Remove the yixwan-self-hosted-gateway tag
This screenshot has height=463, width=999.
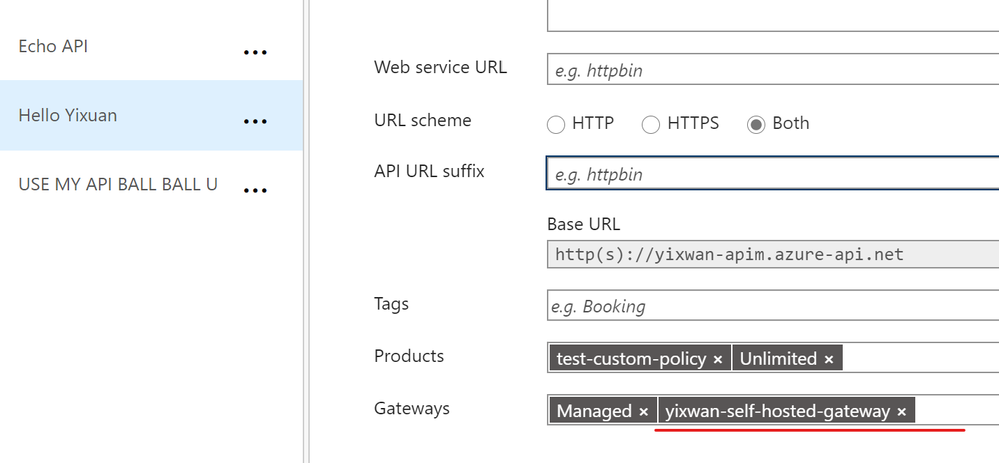(902, 412)
